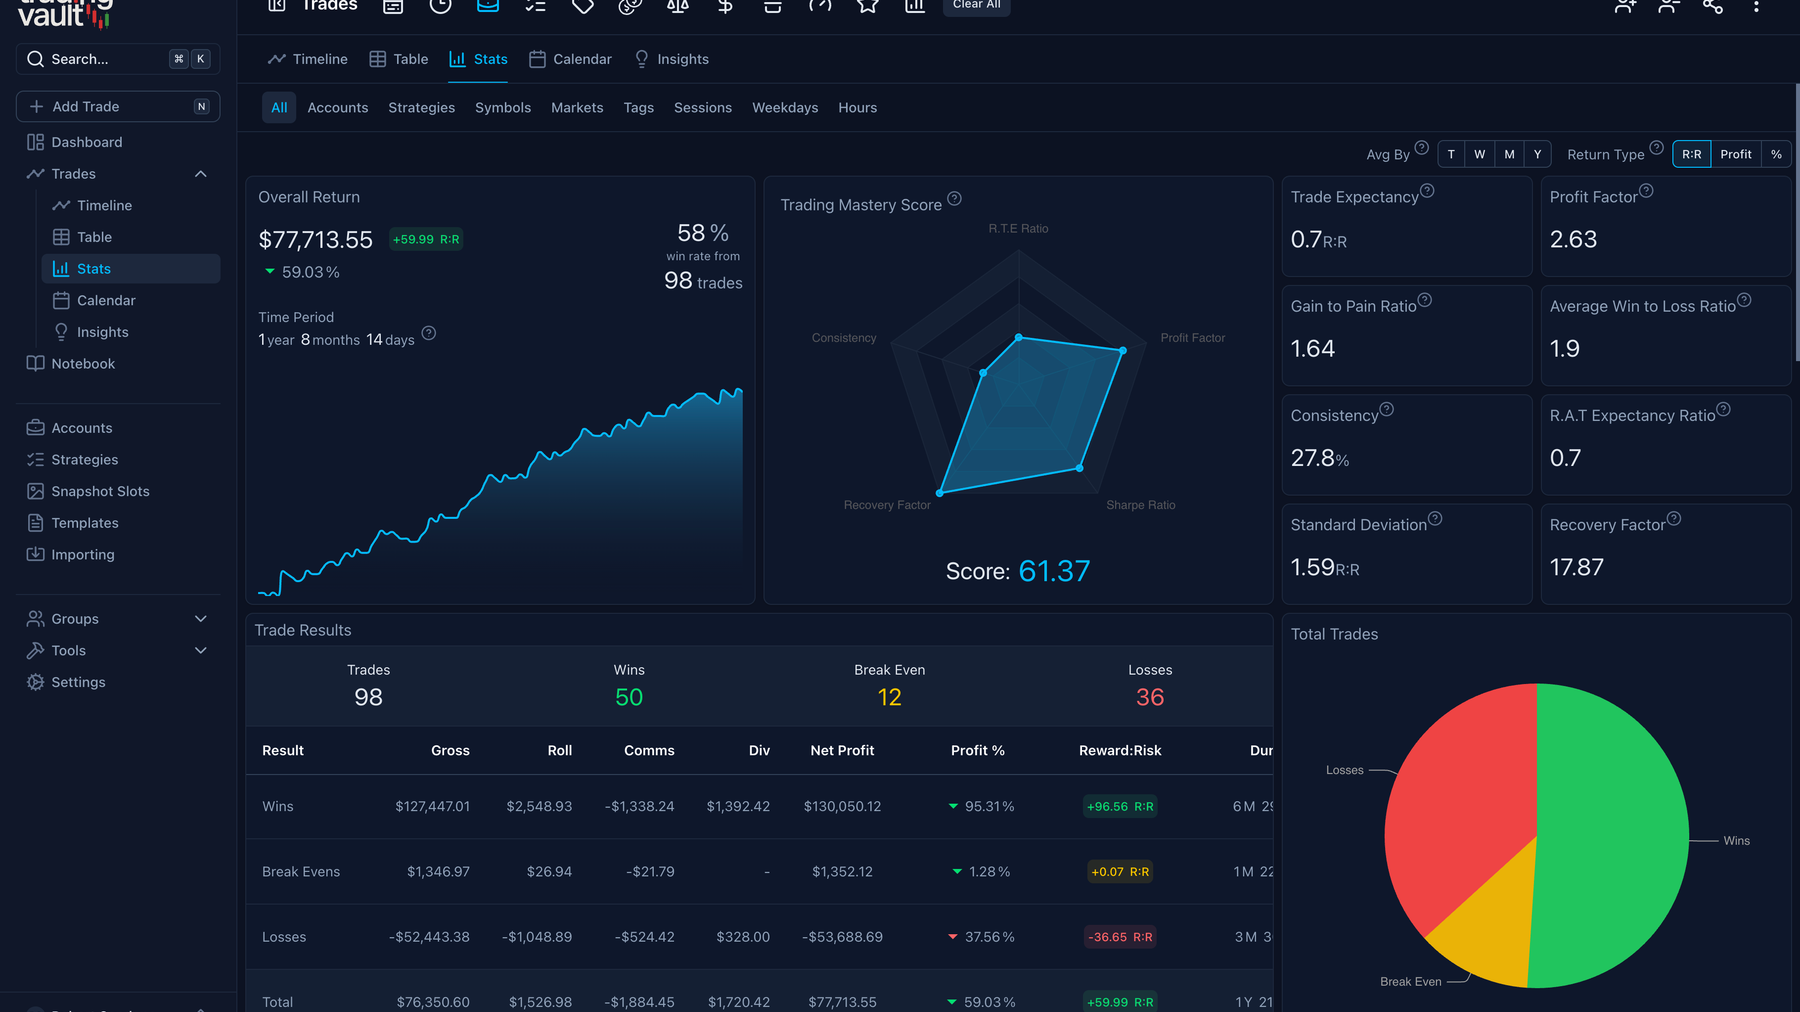Viewport: 1800px width, 1012px height.
Task: Expand the Tools menu in the sidebar
Action: pos(200,650)
